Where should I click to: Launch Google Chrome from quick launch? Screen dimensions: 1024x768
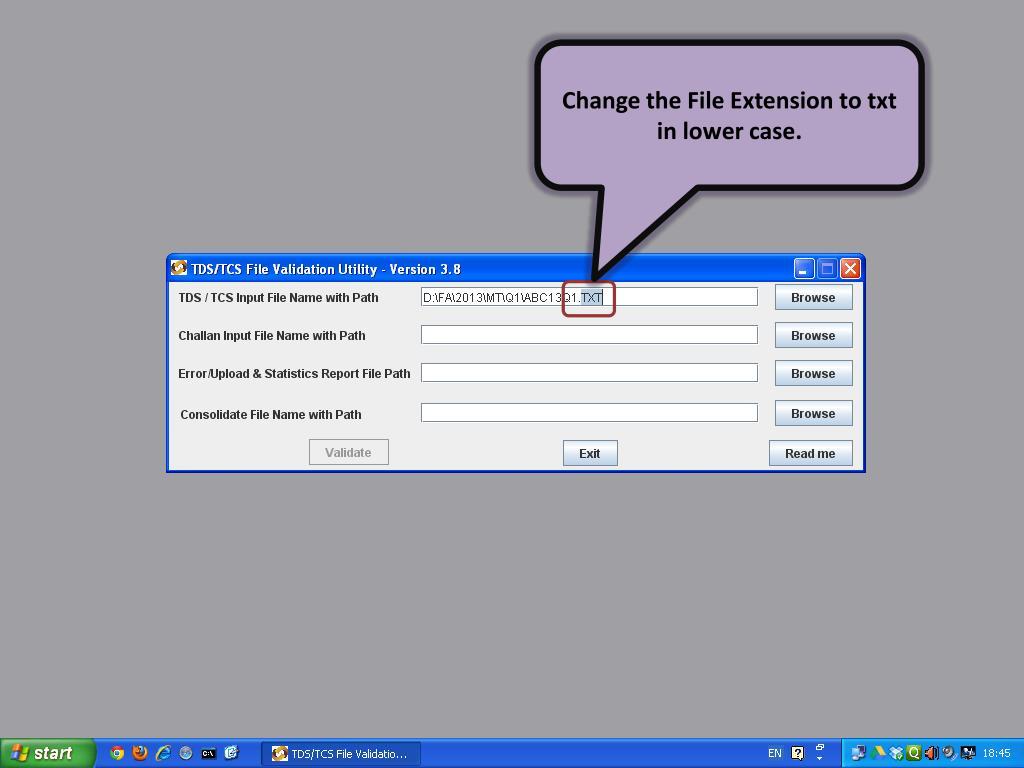[x=117, y=753]
